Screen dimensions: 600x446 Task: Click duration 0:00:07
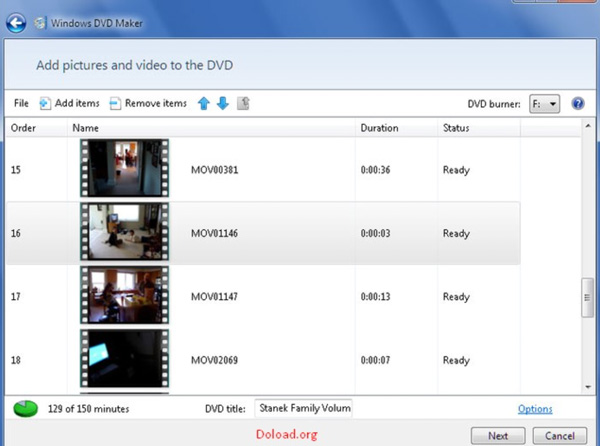click(375, 360)
